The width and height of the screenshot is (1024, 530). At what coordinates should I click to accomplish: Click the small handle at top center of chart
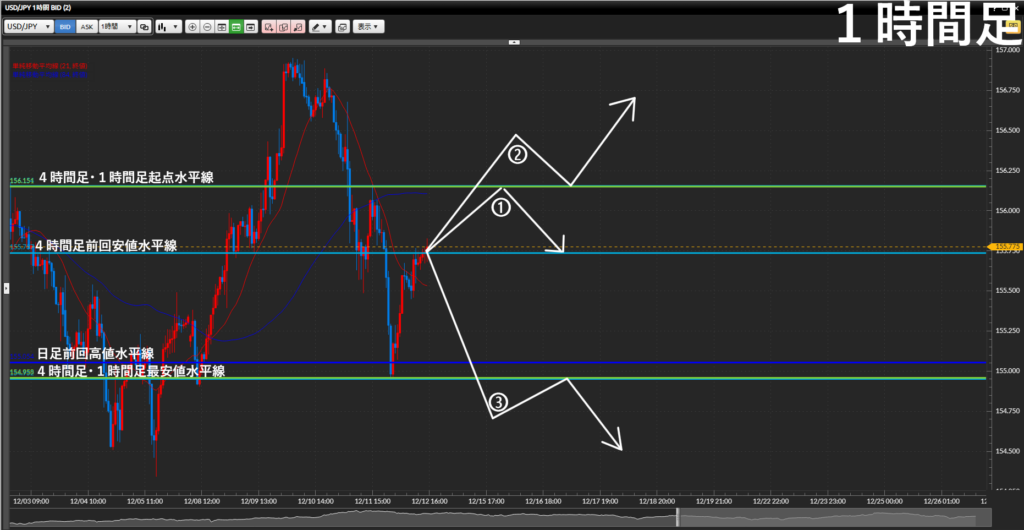[x=515, y=43]
